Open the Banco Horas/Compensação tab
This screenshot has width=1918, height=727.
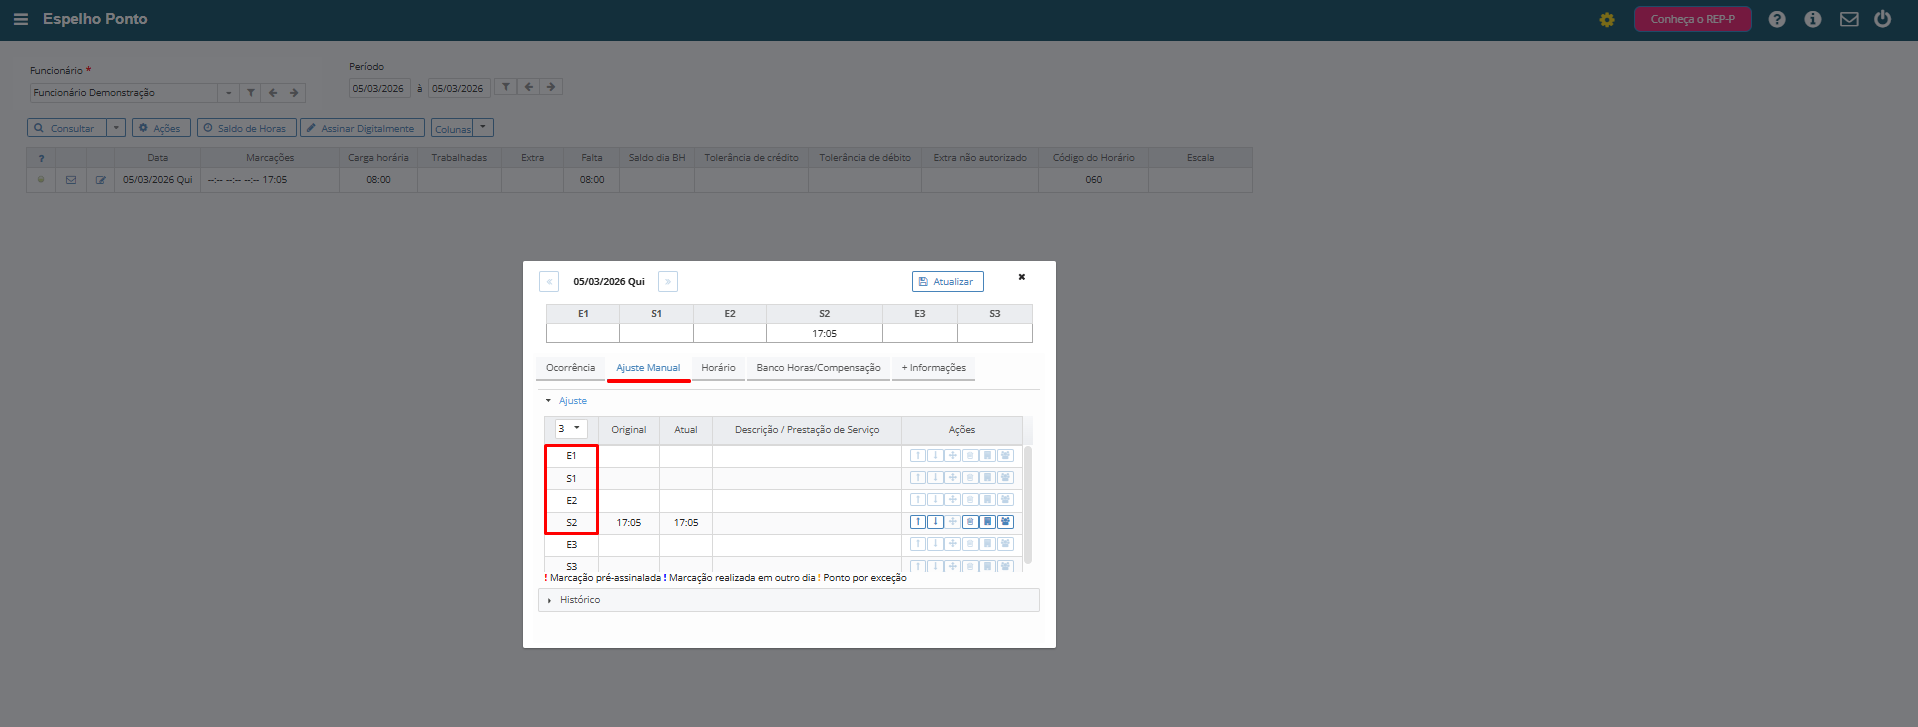click(818, 368)
